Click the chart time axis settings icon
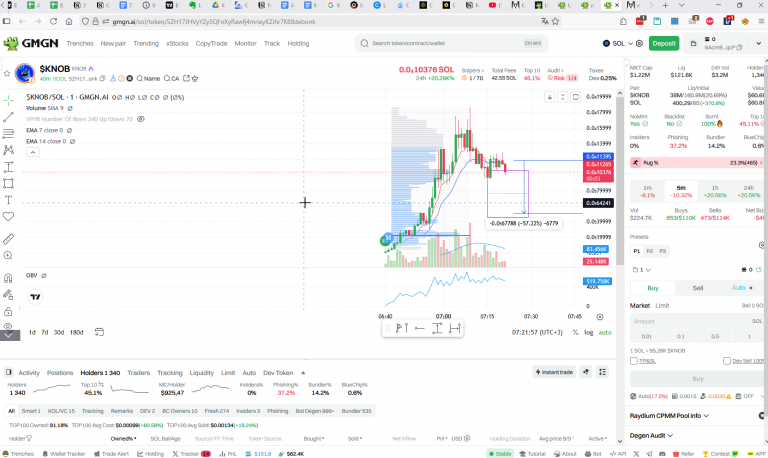The height and width of the screenshot is (458, 768). (x=600, y=317)
